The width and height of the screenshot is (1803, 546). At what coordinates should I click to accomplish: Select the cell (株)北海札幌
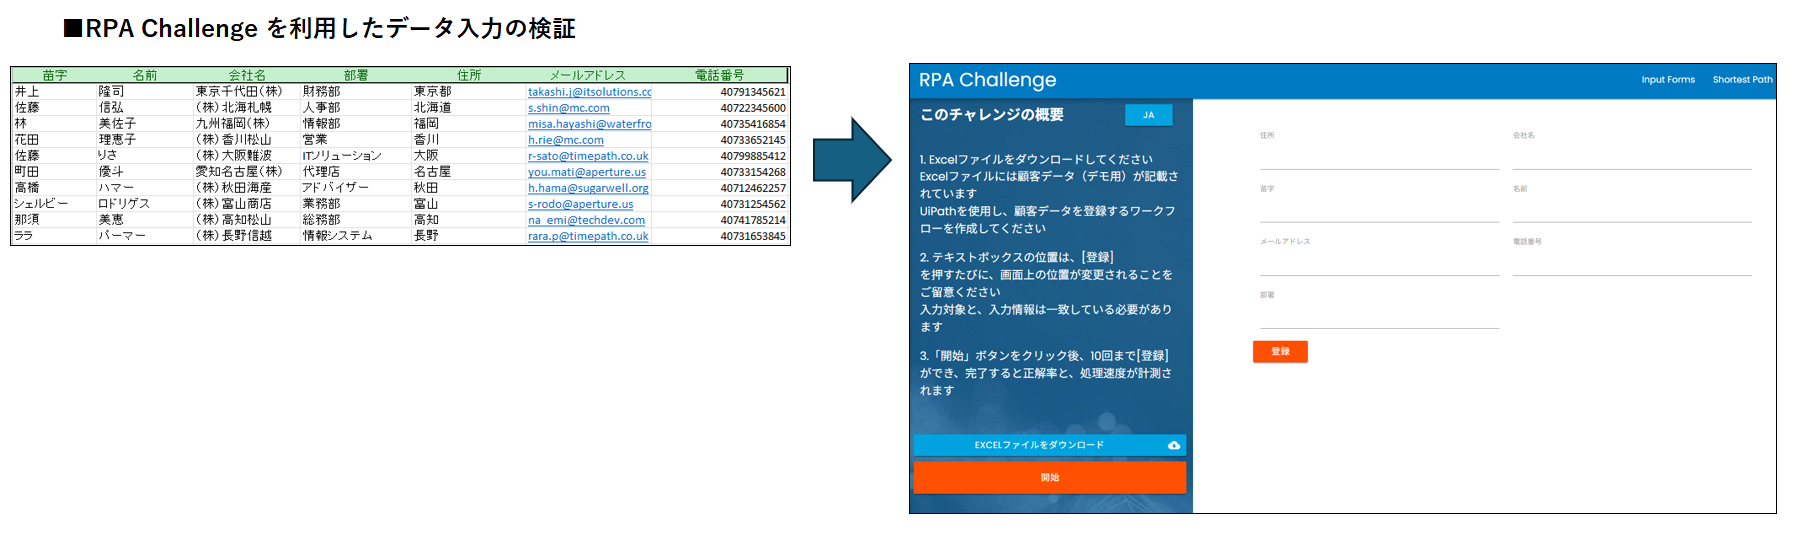[x=247, y=108]
